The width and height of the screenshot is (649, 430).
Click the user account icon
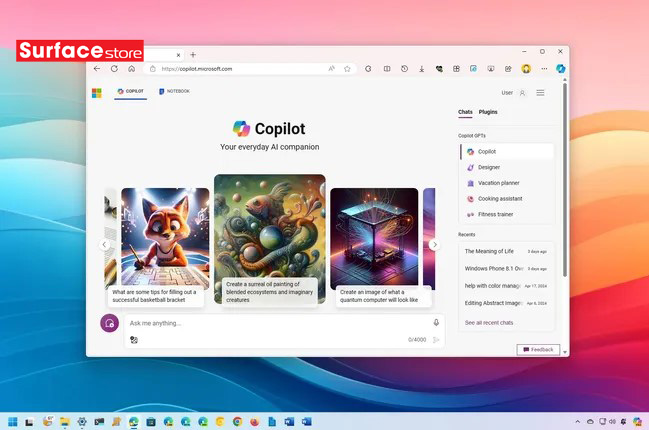tap(522, 92)
